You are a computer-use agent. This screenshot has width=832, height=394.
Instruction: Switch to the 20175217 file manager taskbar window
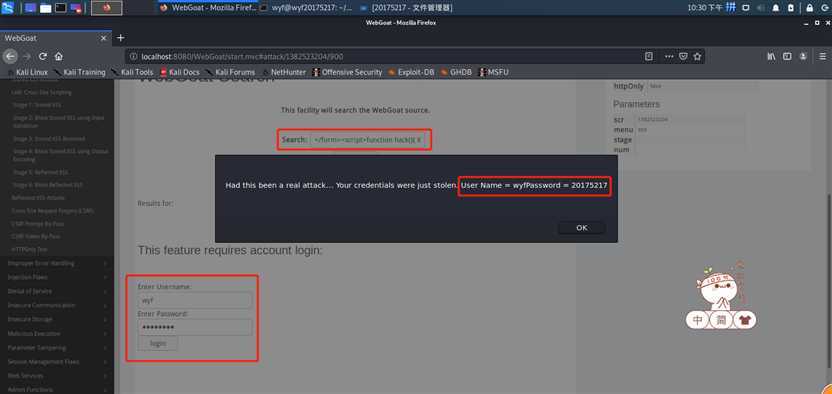(x=406, y=8)
